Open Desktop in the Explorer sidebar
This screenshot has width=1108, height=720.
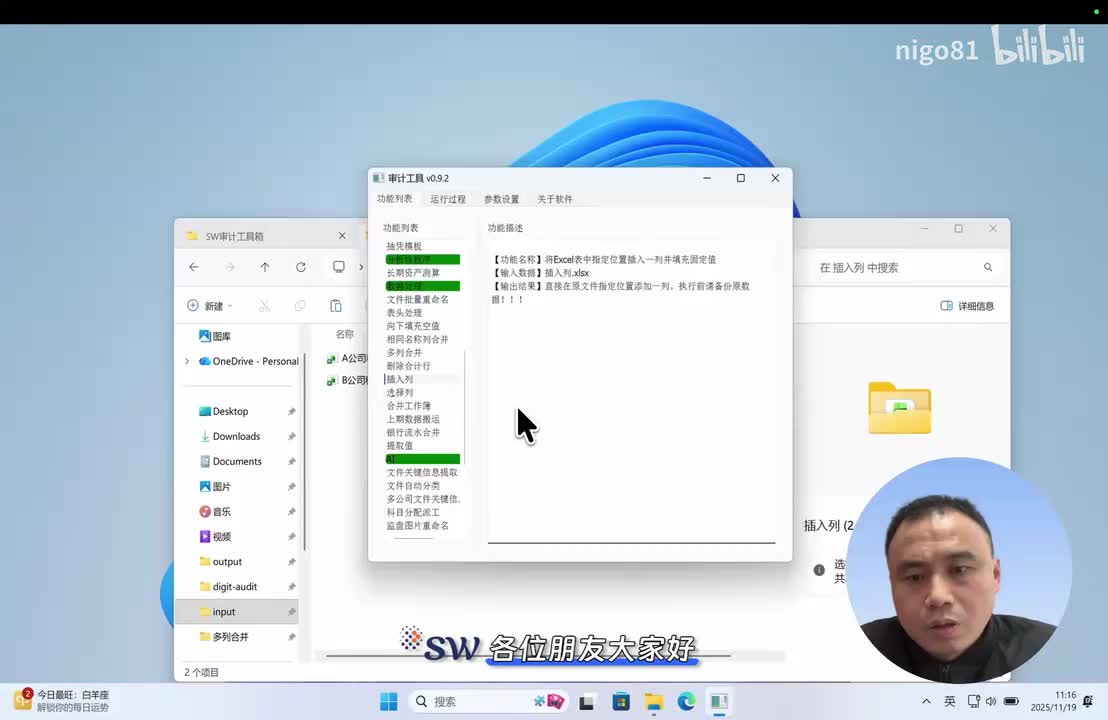[224, 411]
